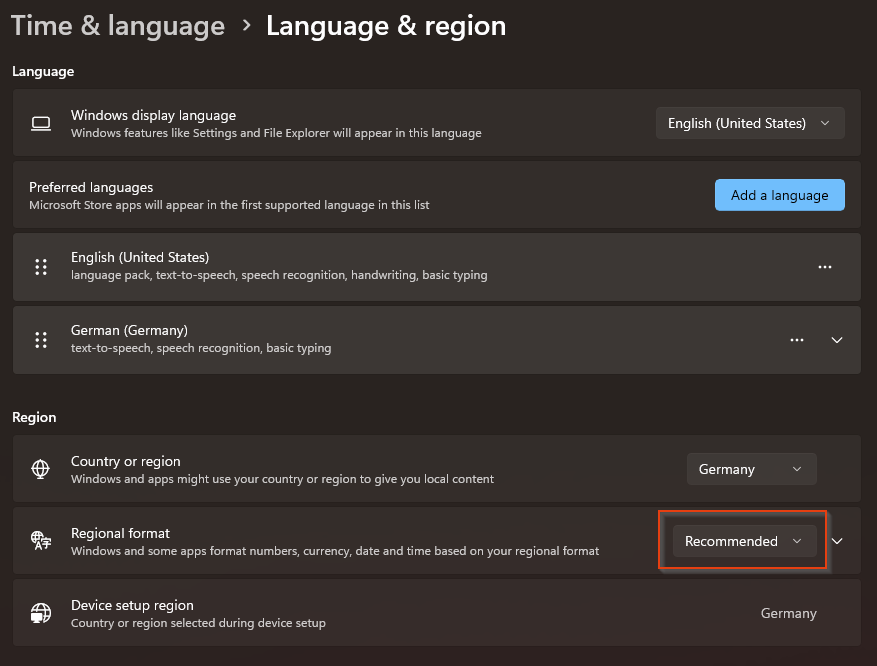The image size is (877, 666).
Task: Go back to Time & language breadcrumb
Action: point(118,26)
